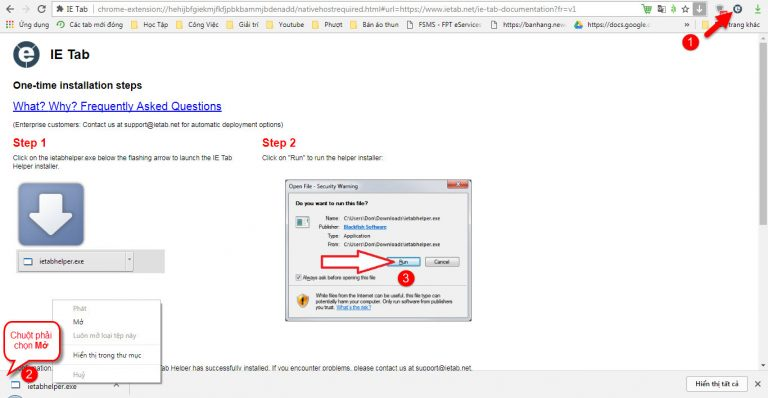Click the translate icon in address bar
The height and width of the screenshot is (398, 768).
click(x=662, y=9)
